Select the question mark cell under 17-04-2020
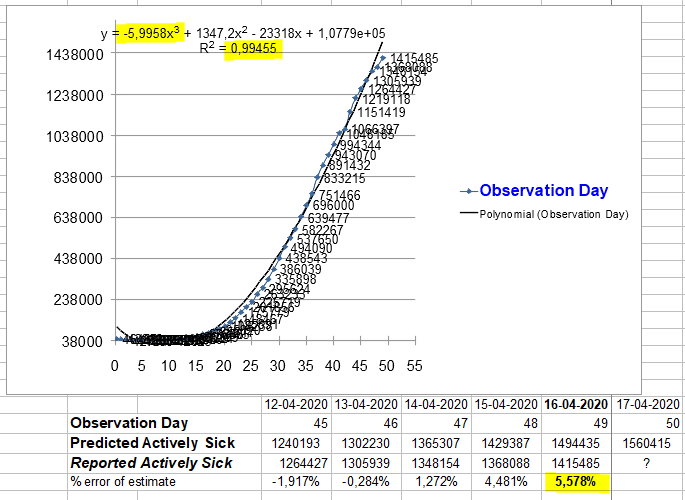Viewport: 685px width, 500px height. [x=648, y=462]
